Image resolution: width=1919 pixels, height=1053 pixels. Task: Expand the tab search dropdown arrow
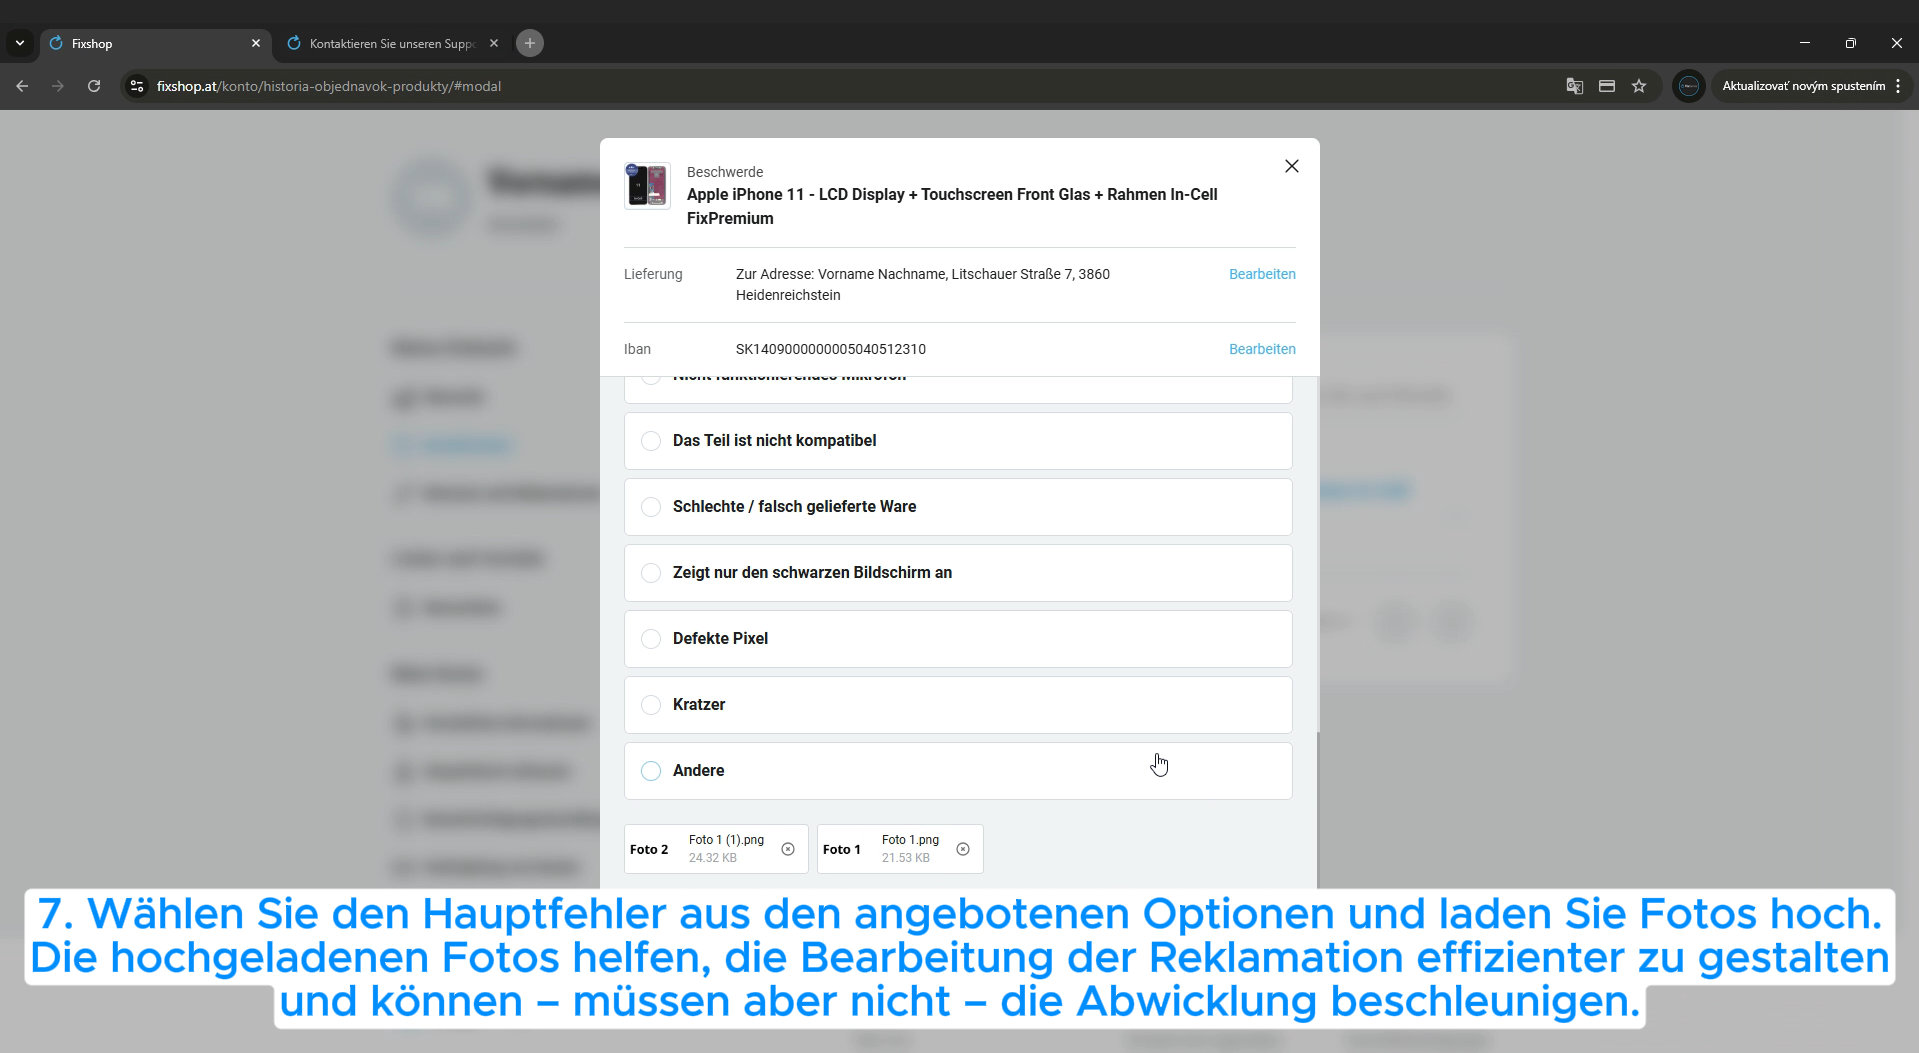point(19,43)
